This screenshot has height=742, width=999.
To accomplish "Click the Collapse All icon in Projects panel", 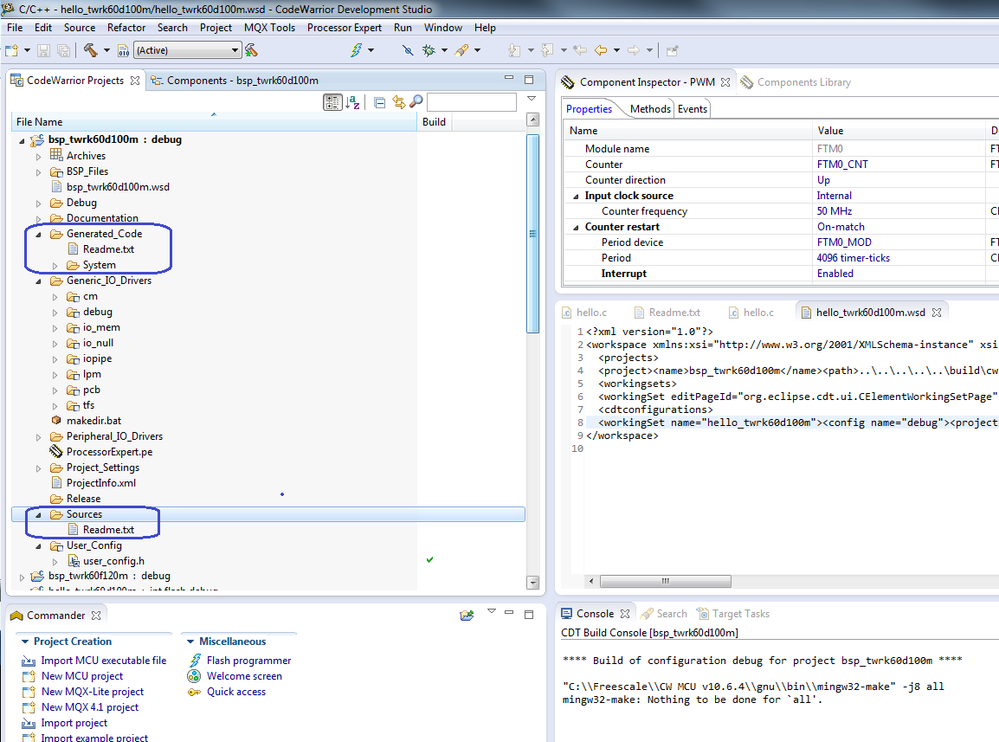I will pyautogui.click(x=380, y=102).
